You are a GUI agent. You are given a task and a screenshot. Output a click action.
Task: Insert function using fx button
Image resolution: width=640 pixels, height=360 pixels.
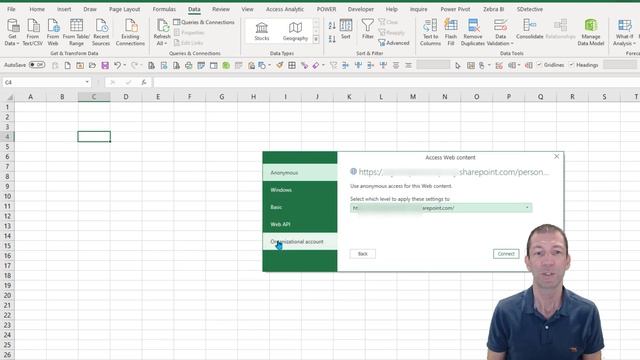144,82
